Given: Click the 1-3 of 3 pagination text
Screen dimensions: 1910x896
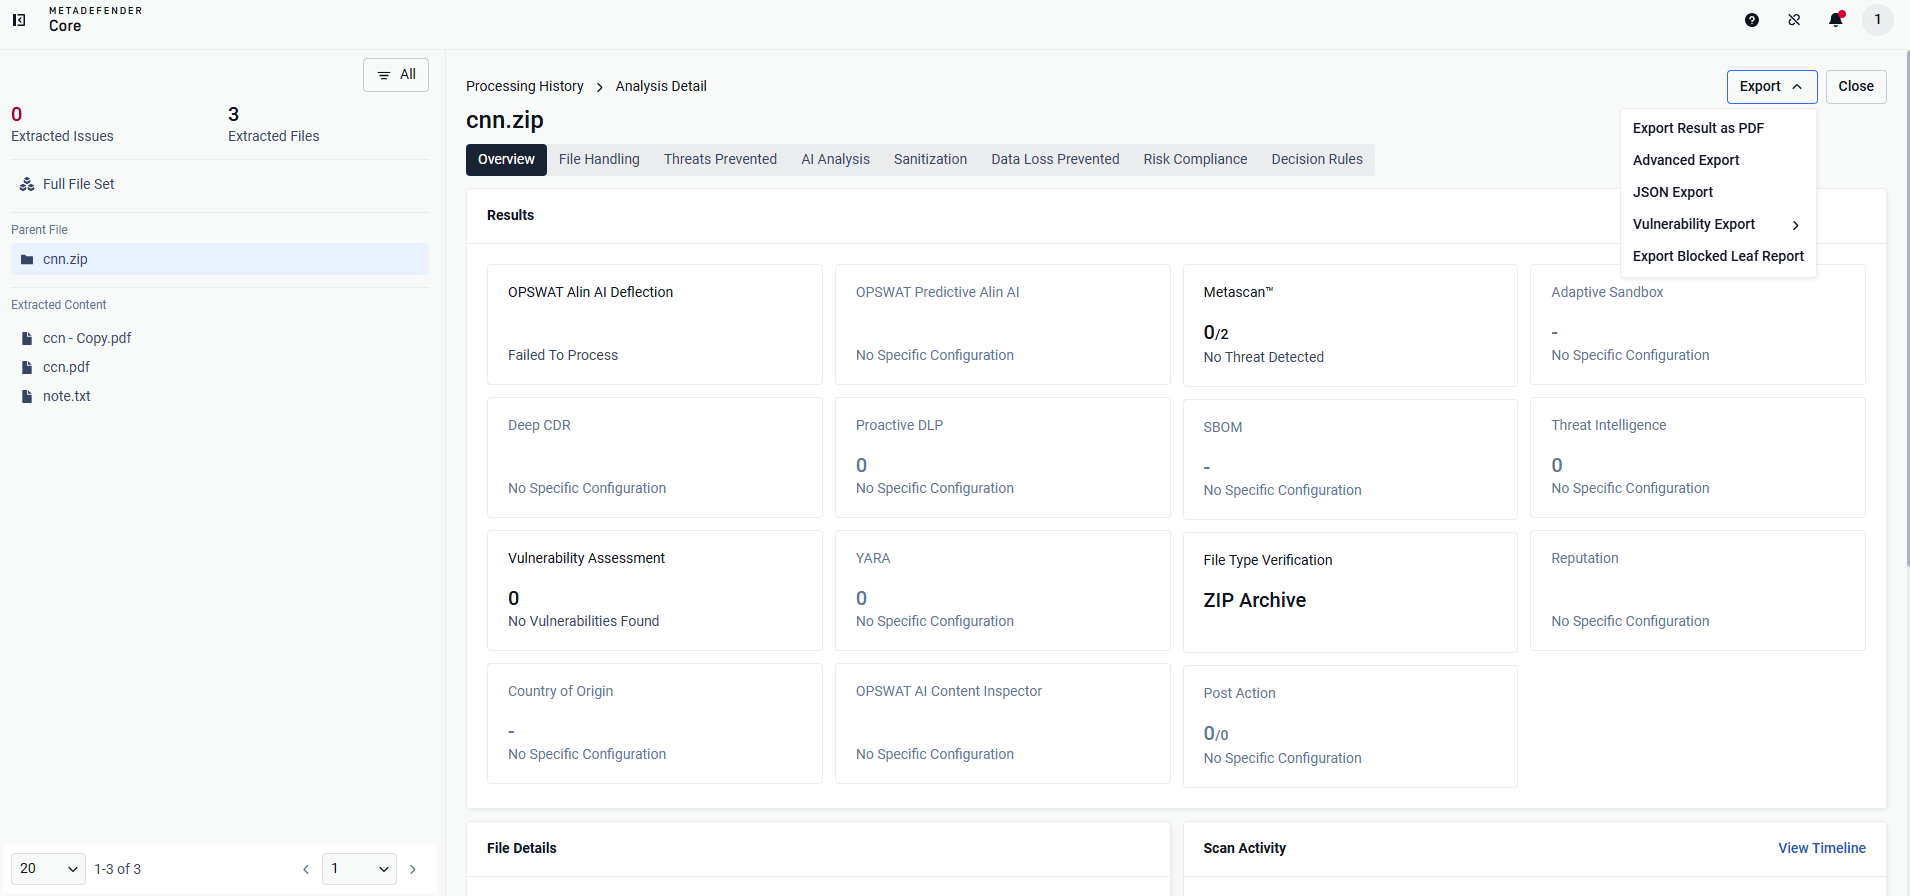Looking at the screenshot, I should [x=118, y=870].
